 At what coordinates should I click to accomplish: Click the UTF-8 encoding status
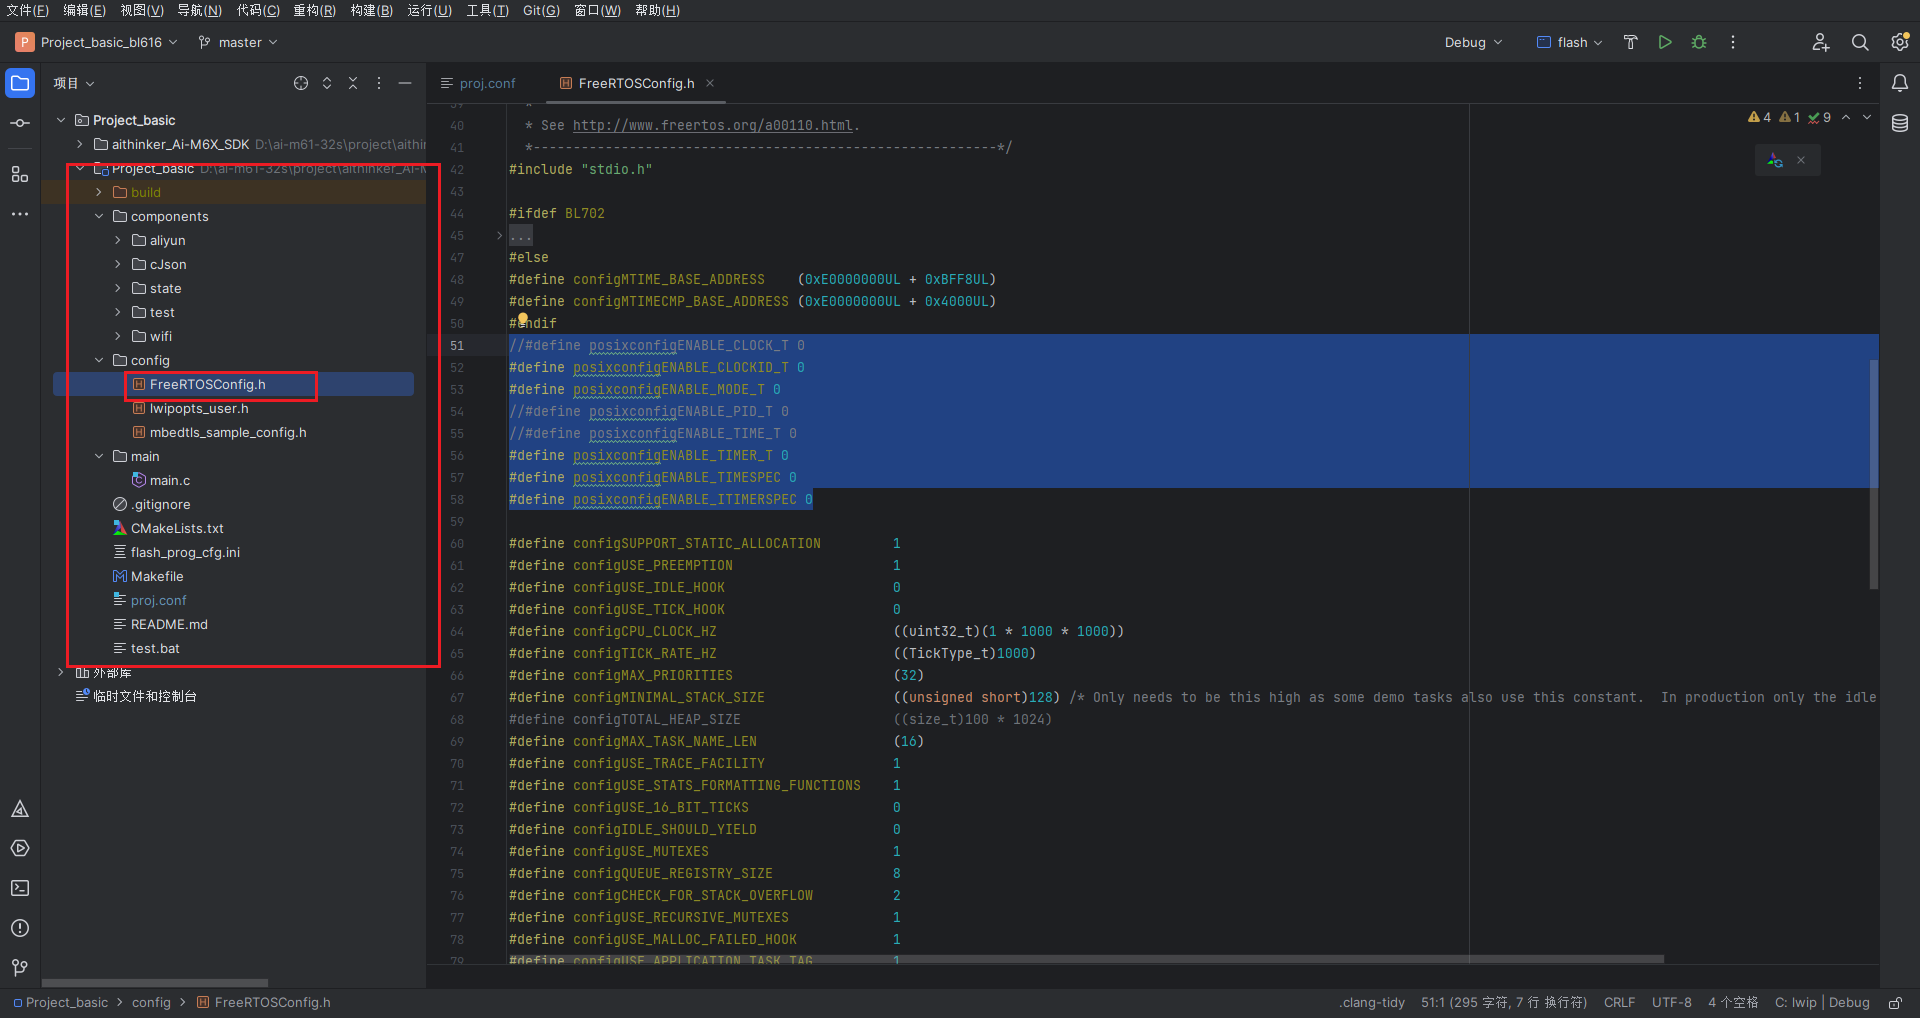click(x=1671, y=1002)
